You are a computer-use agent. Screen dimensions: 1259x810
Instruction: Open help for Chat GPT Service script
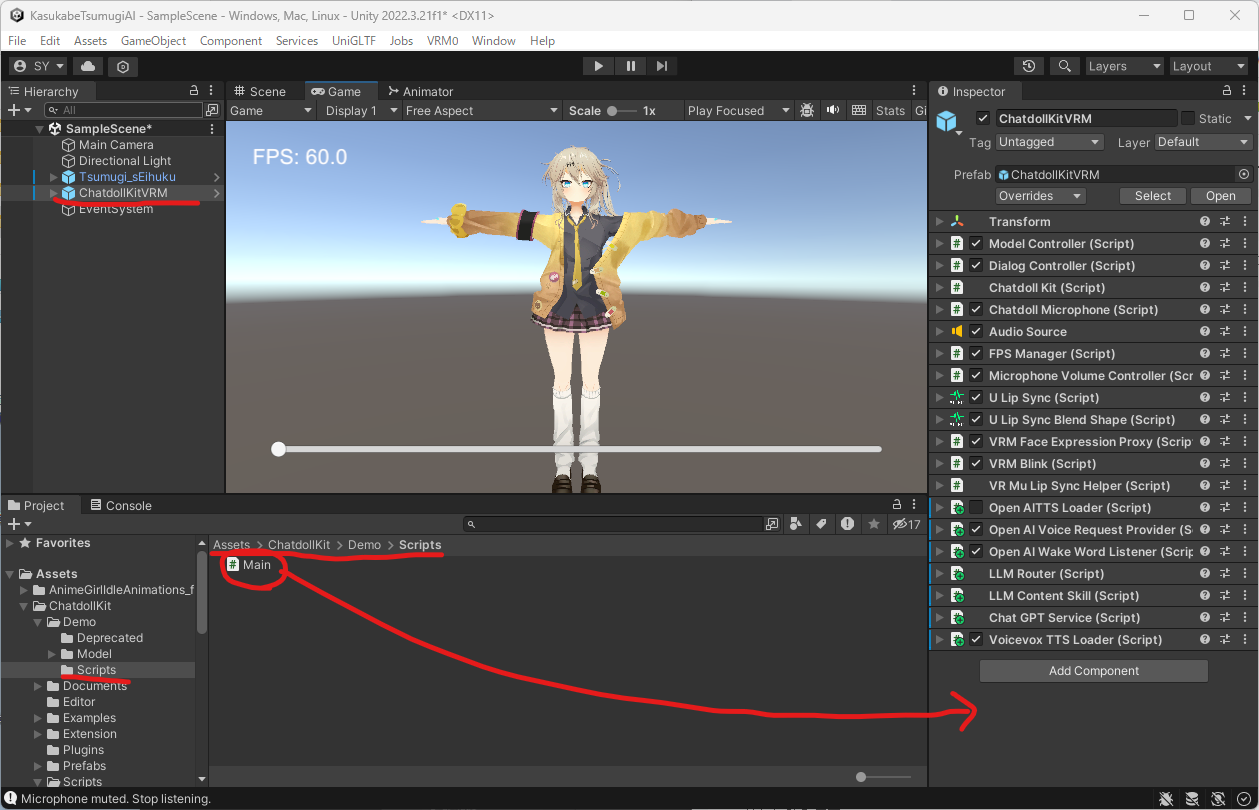pyautogui.click(x=1205, y=618)
